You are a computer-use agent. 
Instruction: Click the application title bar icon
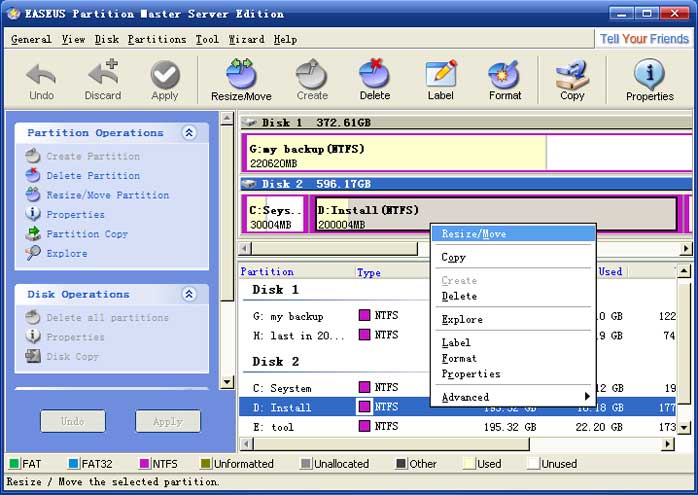13,14
